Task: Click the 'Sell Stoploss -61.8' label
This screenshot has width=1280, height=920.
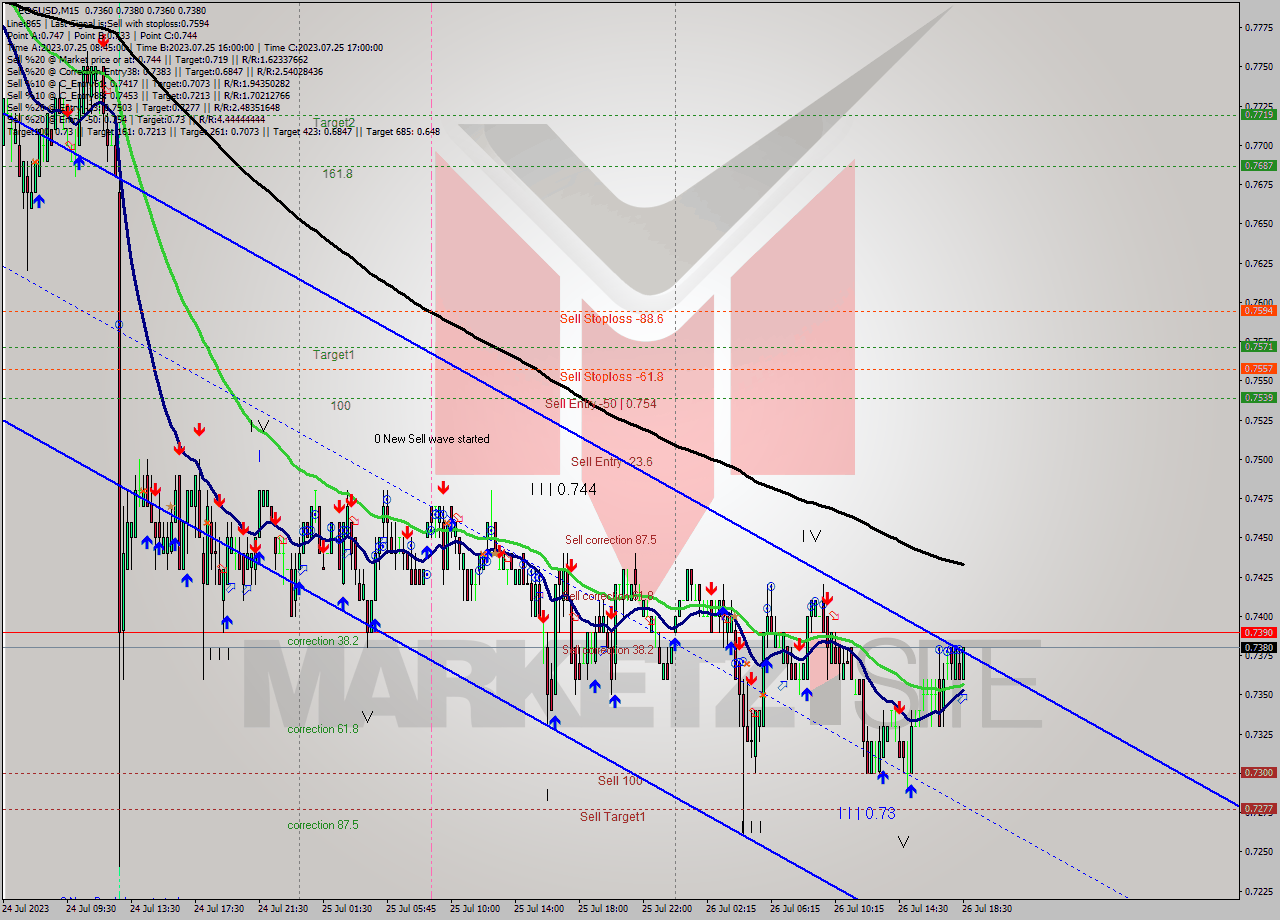Action: 611,377
